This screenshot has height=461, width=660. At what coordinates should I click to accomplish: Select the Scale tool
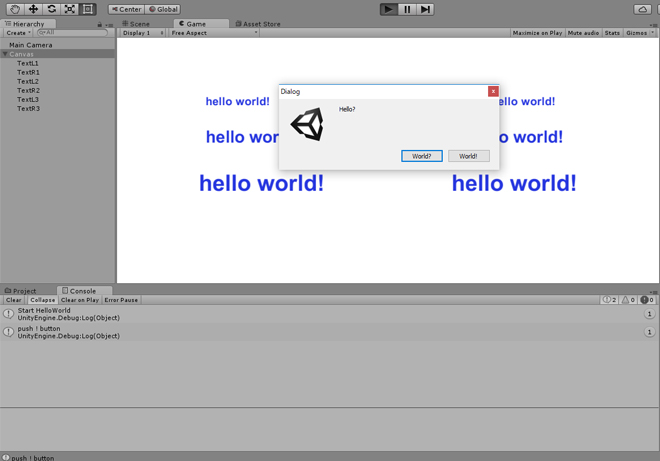point(69,9)
